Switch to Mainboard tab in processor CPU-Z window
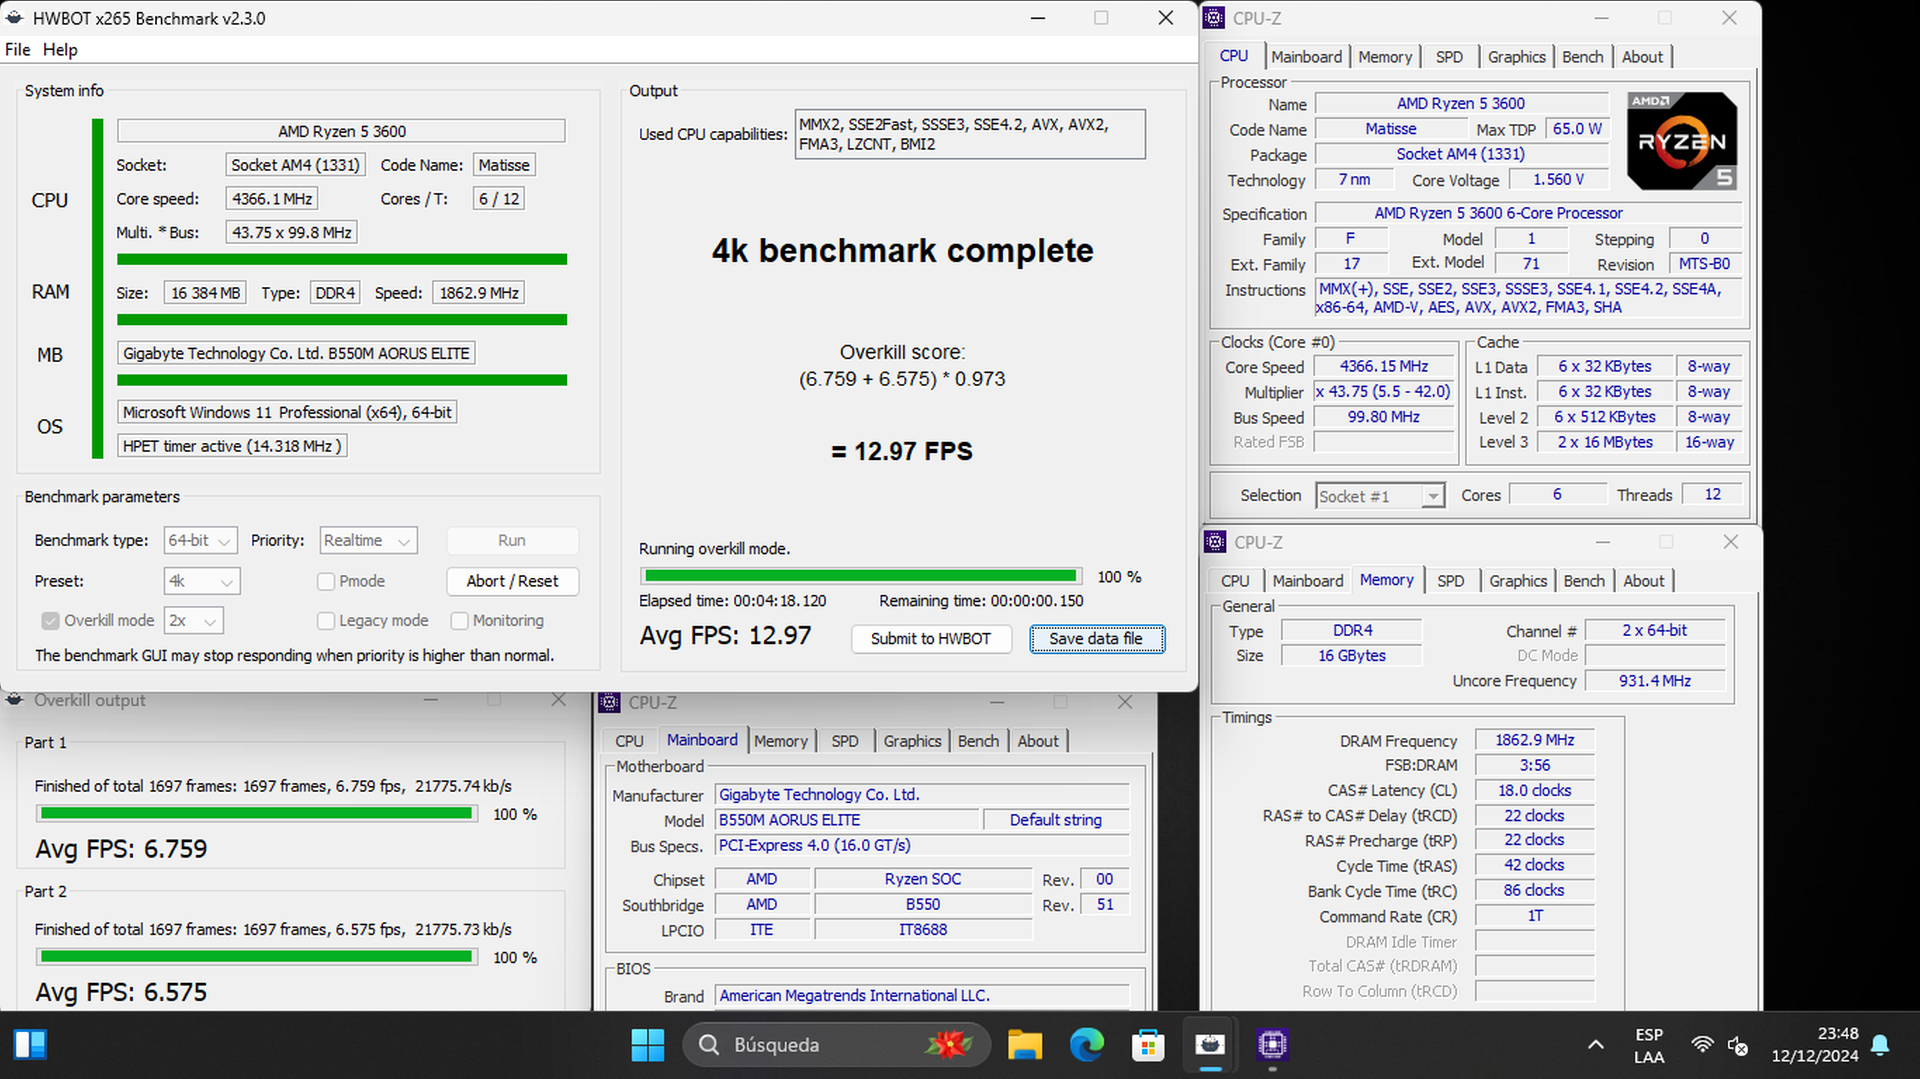This screenshot has width=1920, height=1079. [x=1307, y=57]
